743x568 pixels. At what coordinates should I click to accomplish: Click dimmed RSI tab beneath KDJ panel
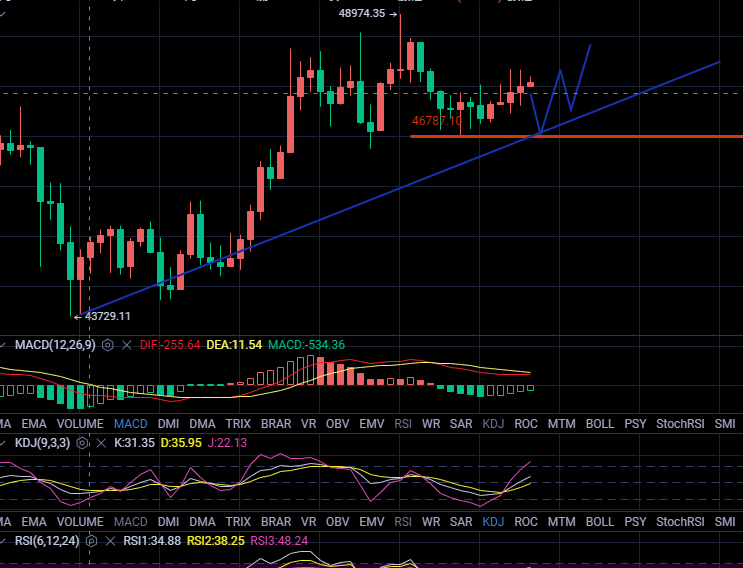pyautogui.click(x=403, y=522)
